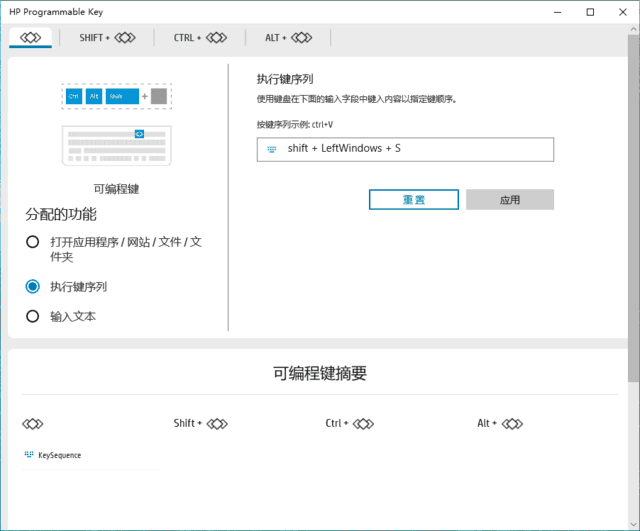The height and width of the screenshot is (531, 640).
Task: Select 打开应用程序 / 网站 / 文件 / 文件夹 radio option
Action: (32, 242)
